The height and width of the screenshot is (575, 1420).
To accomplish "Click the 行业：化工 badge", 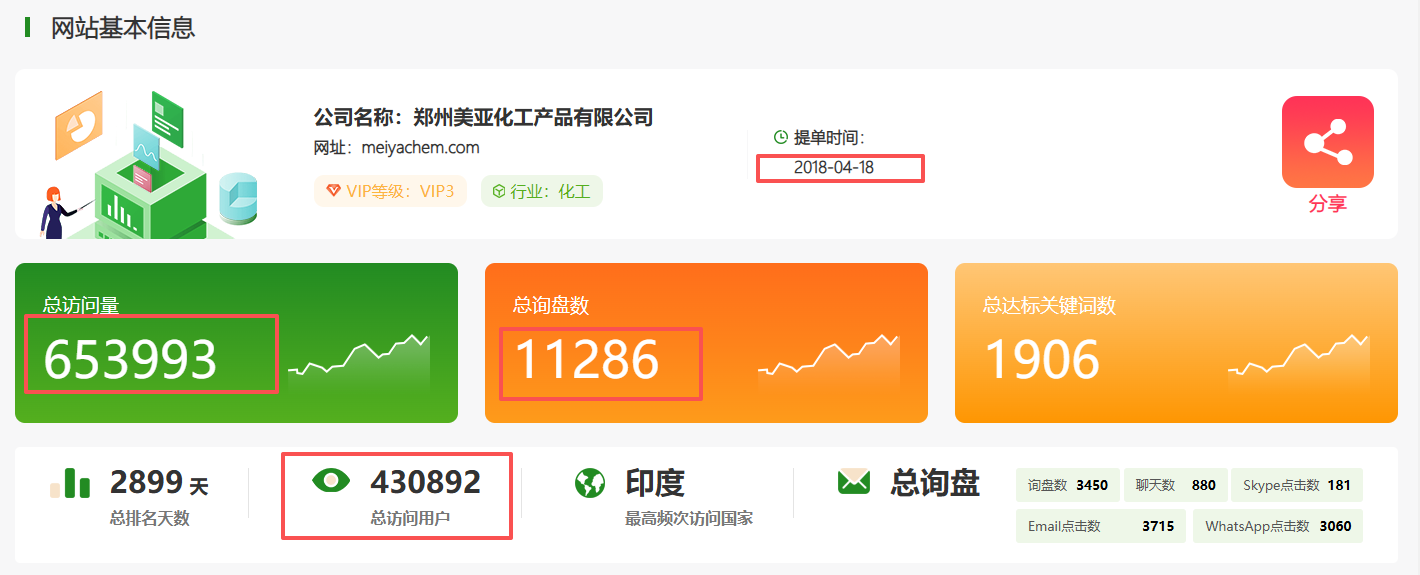I will point(542,191).
